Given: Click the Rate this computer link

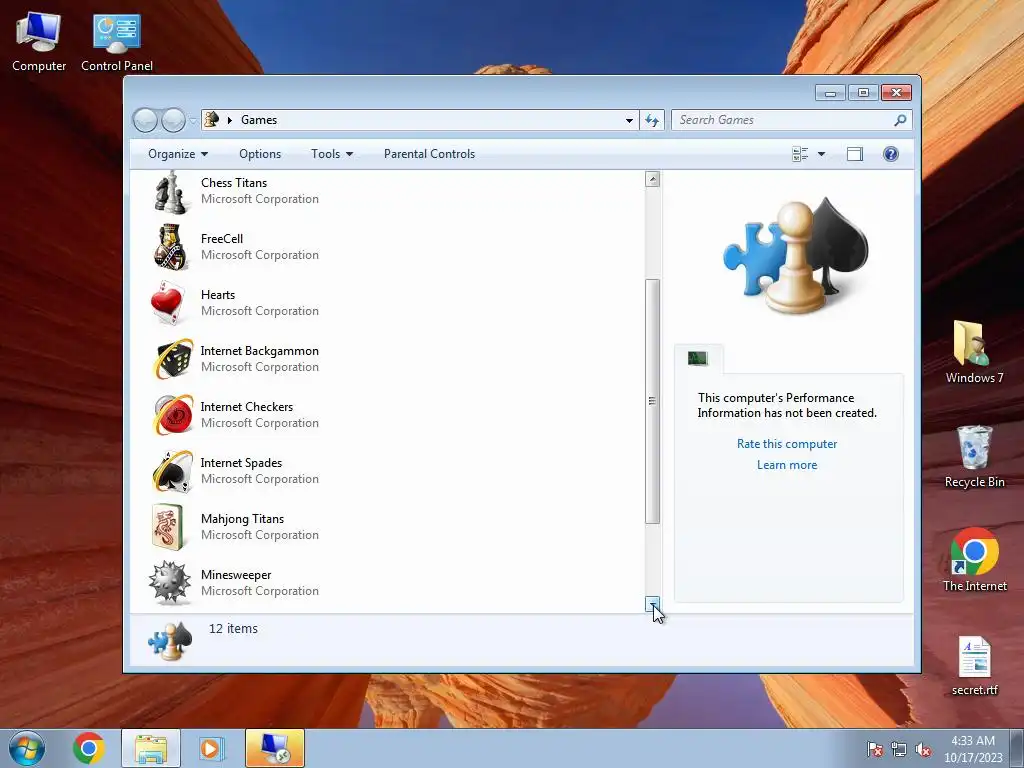Looking at the screenshot, I should (x=787, y=444).
